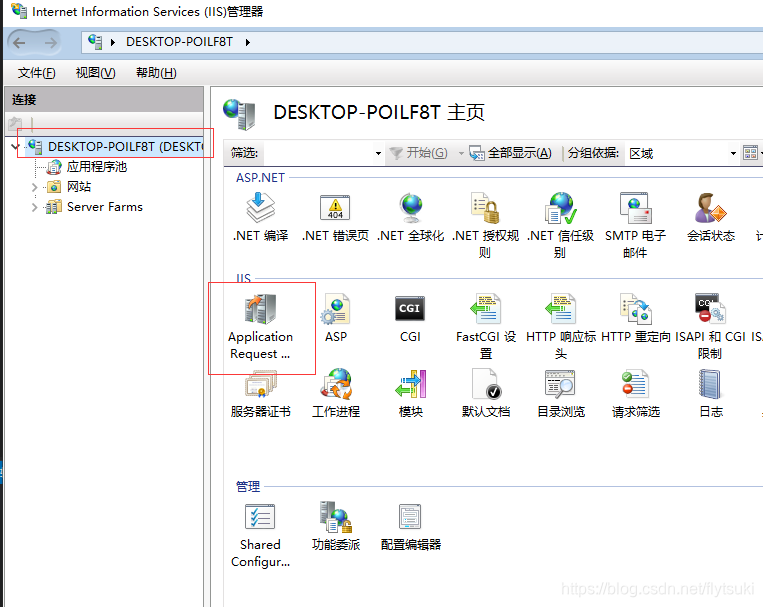This screenshot has height=607, width=763.
Task: Collapse the DESKTOP-POILF8T tree node
Action: pyautogui.click(x=15, y=146)
